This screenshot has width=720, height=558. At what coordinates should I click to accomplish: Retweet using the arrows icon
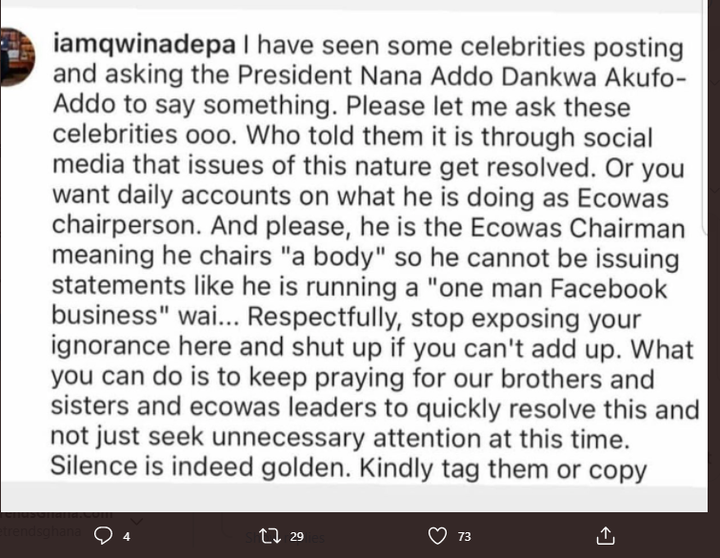click(270, 536)
